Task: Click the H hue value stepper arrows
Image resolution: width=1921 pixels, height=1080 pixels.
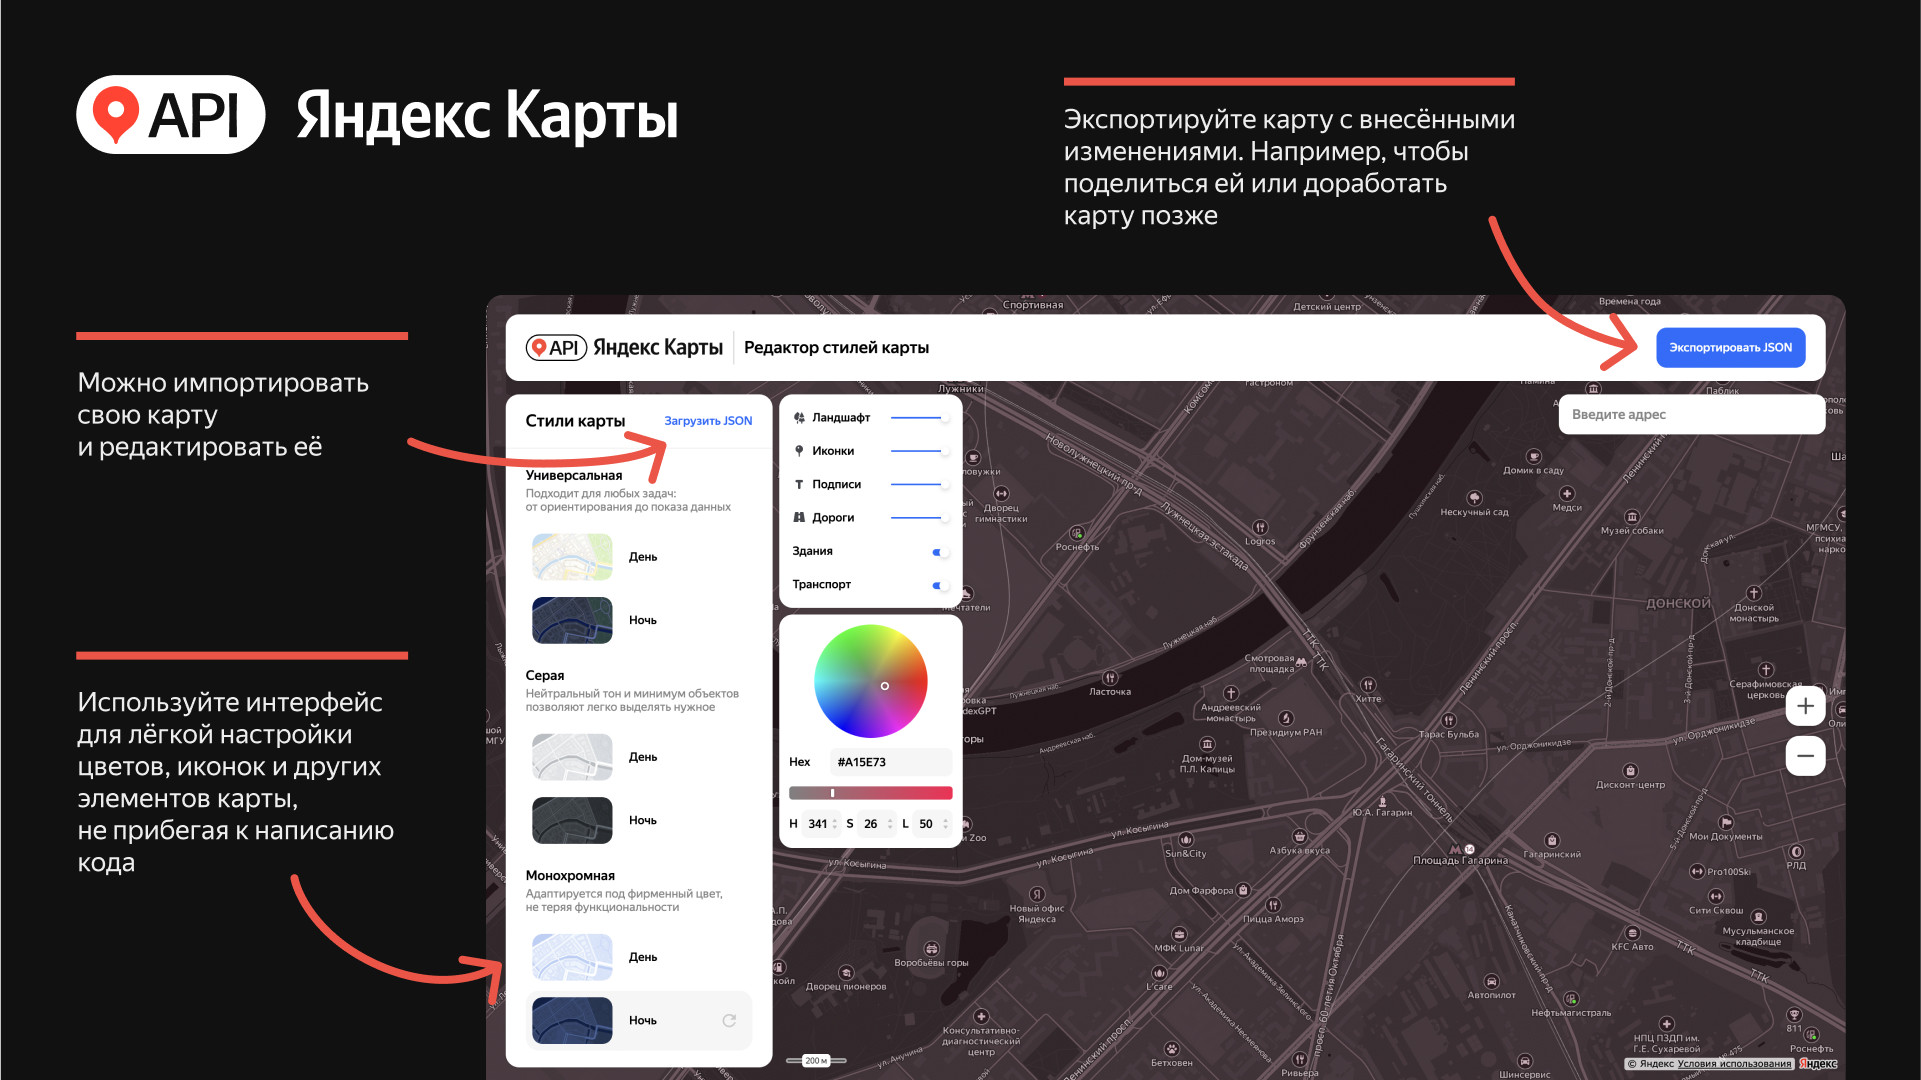Action: coord(835,824)
